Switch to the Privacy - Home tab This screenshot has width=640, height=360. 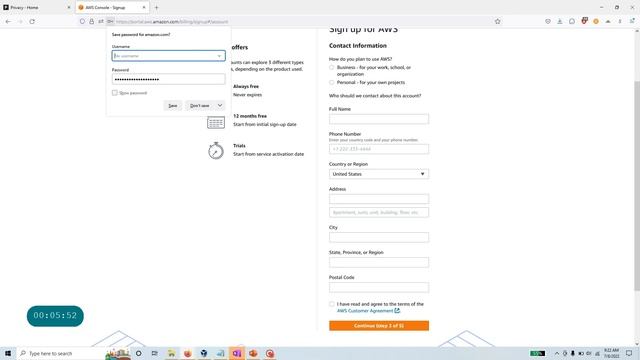(x=37, y=7)
